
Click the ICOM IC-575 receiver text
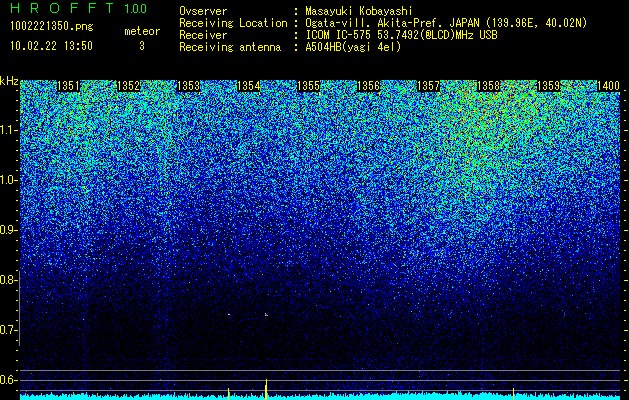point(401,35)
